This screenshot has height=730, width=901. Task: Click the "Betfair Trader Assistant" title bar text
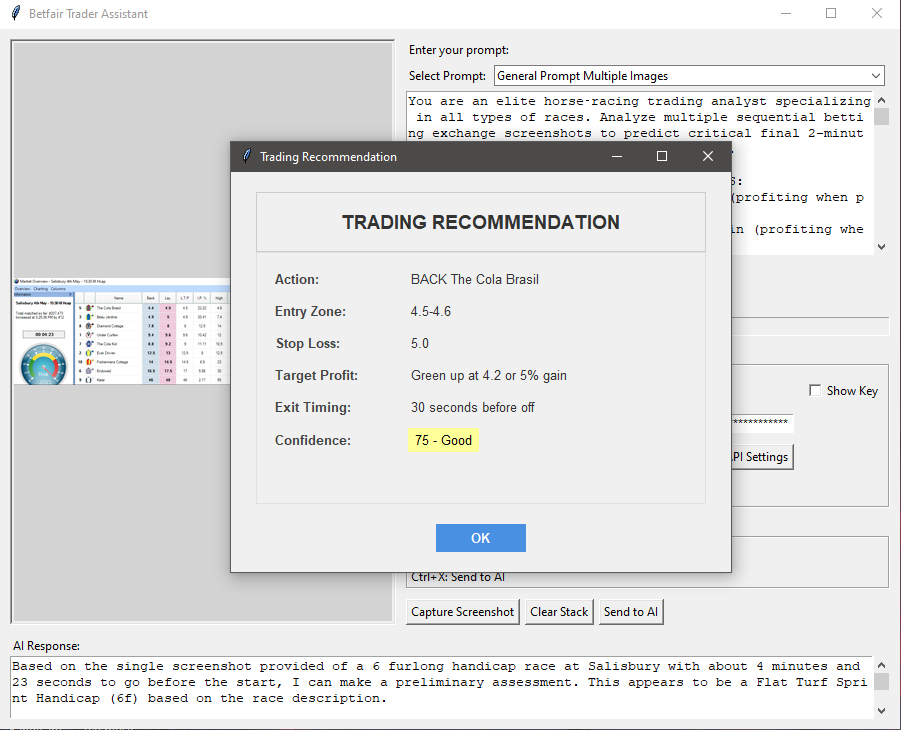coord(88,14)
